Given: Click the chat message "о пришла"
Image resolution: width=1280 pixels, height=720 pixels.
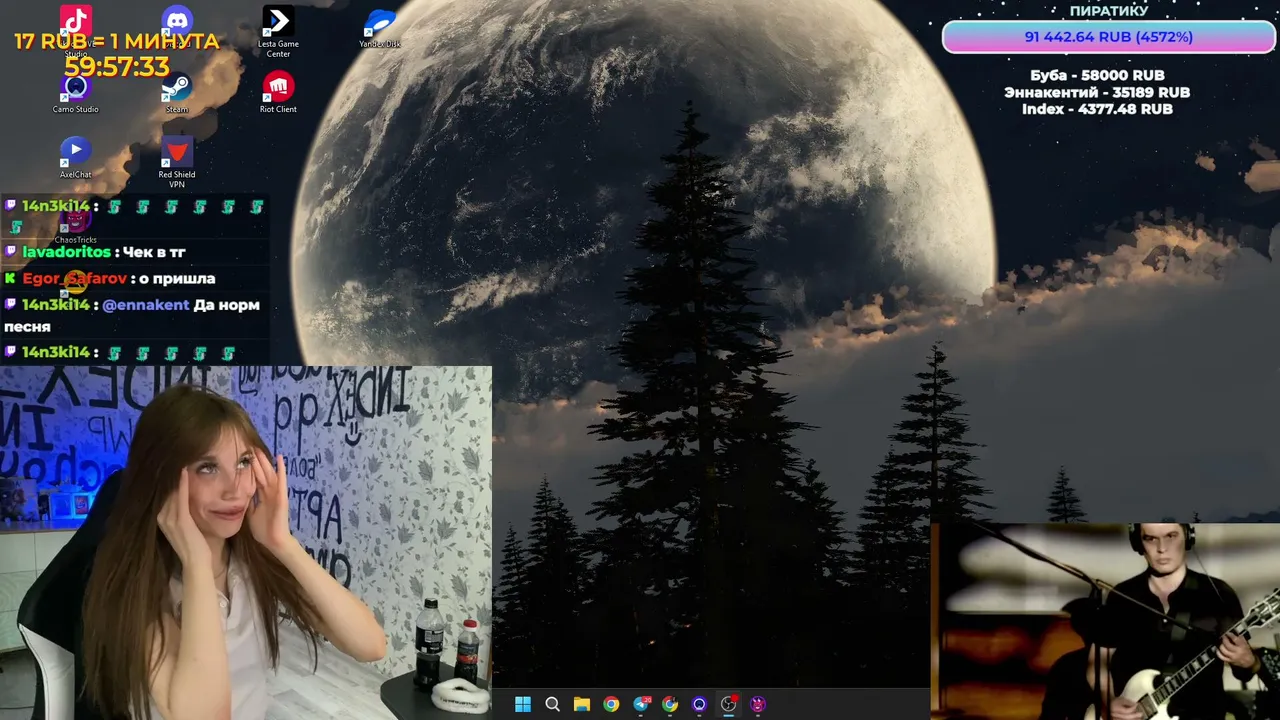Looking at the screenshot, I should [x=177, y=278].
